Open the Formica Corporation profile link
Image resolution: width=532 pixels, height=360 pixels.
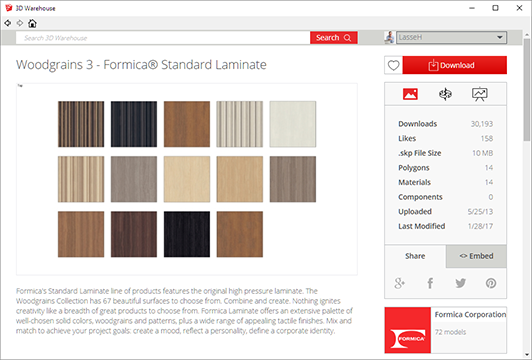(470, 315)
